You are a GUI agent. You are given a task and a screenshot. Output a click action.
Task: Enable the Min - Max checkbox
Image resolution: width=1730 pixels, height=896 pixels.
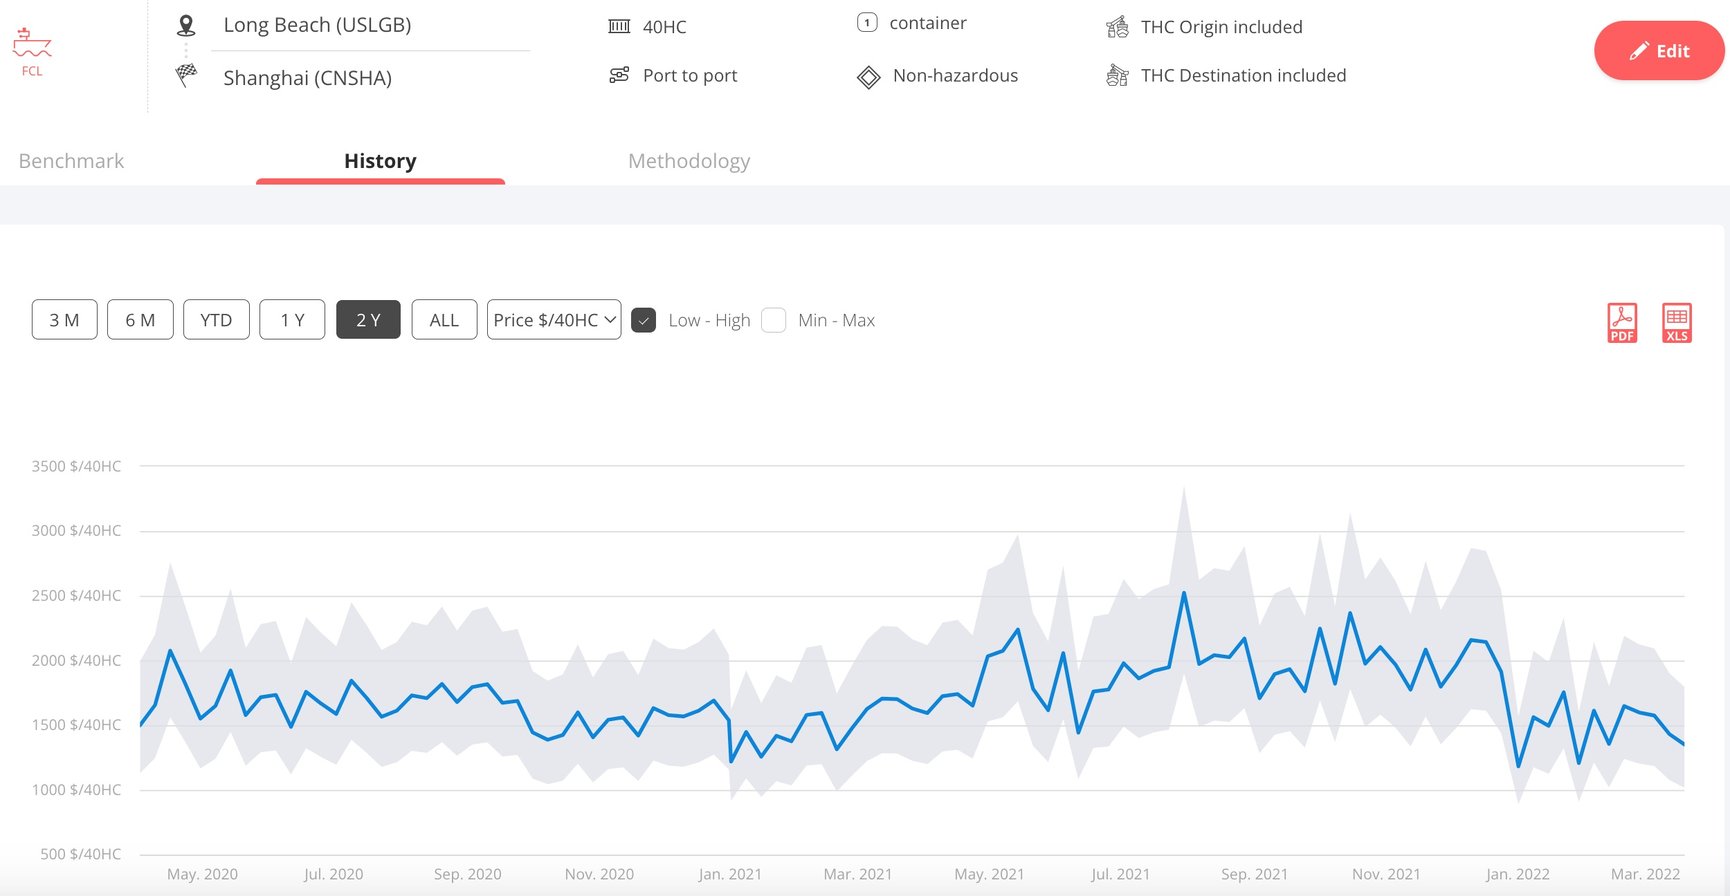773,320
